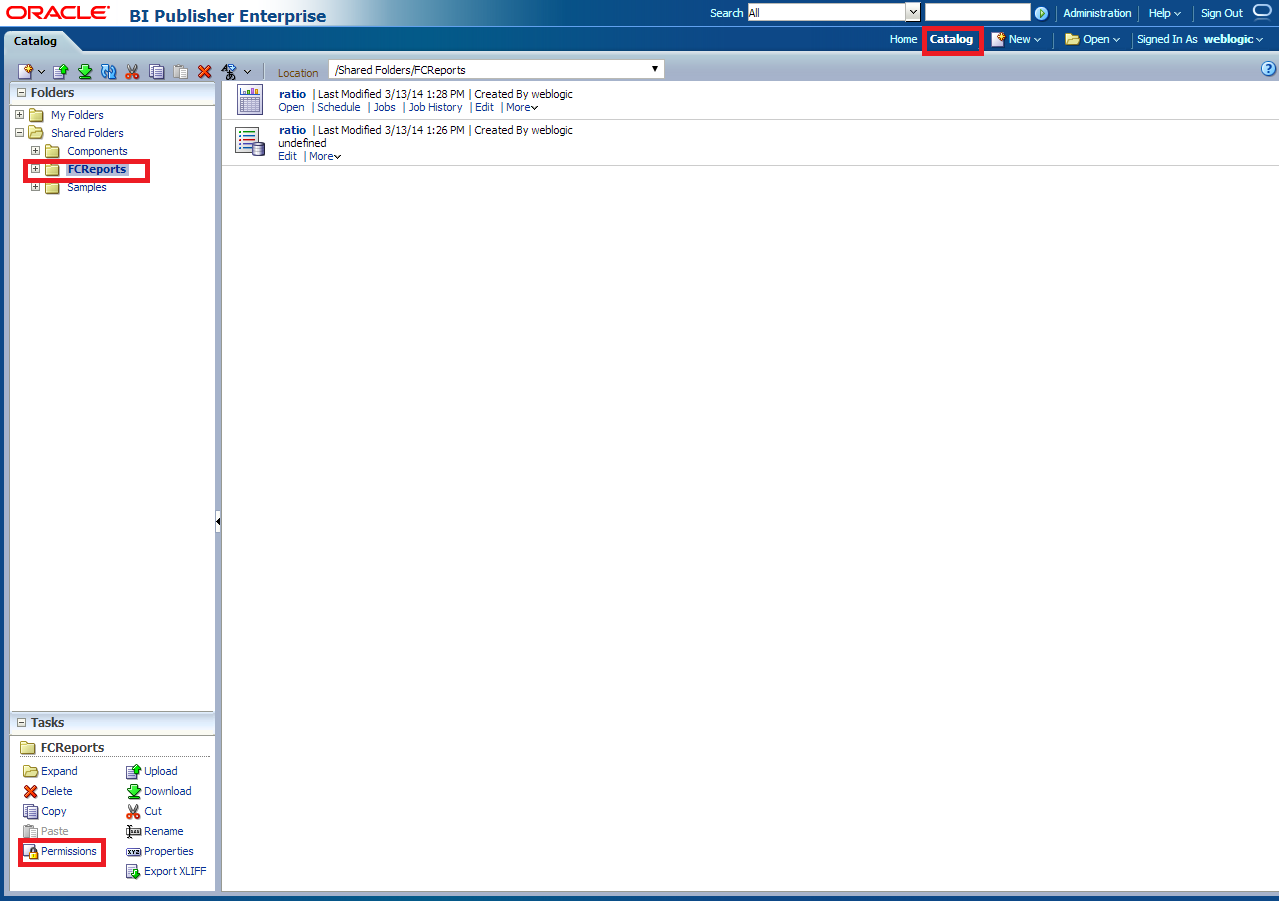Click Jobs under the ratio report
Screen dimensions: 1280x907
385,107
